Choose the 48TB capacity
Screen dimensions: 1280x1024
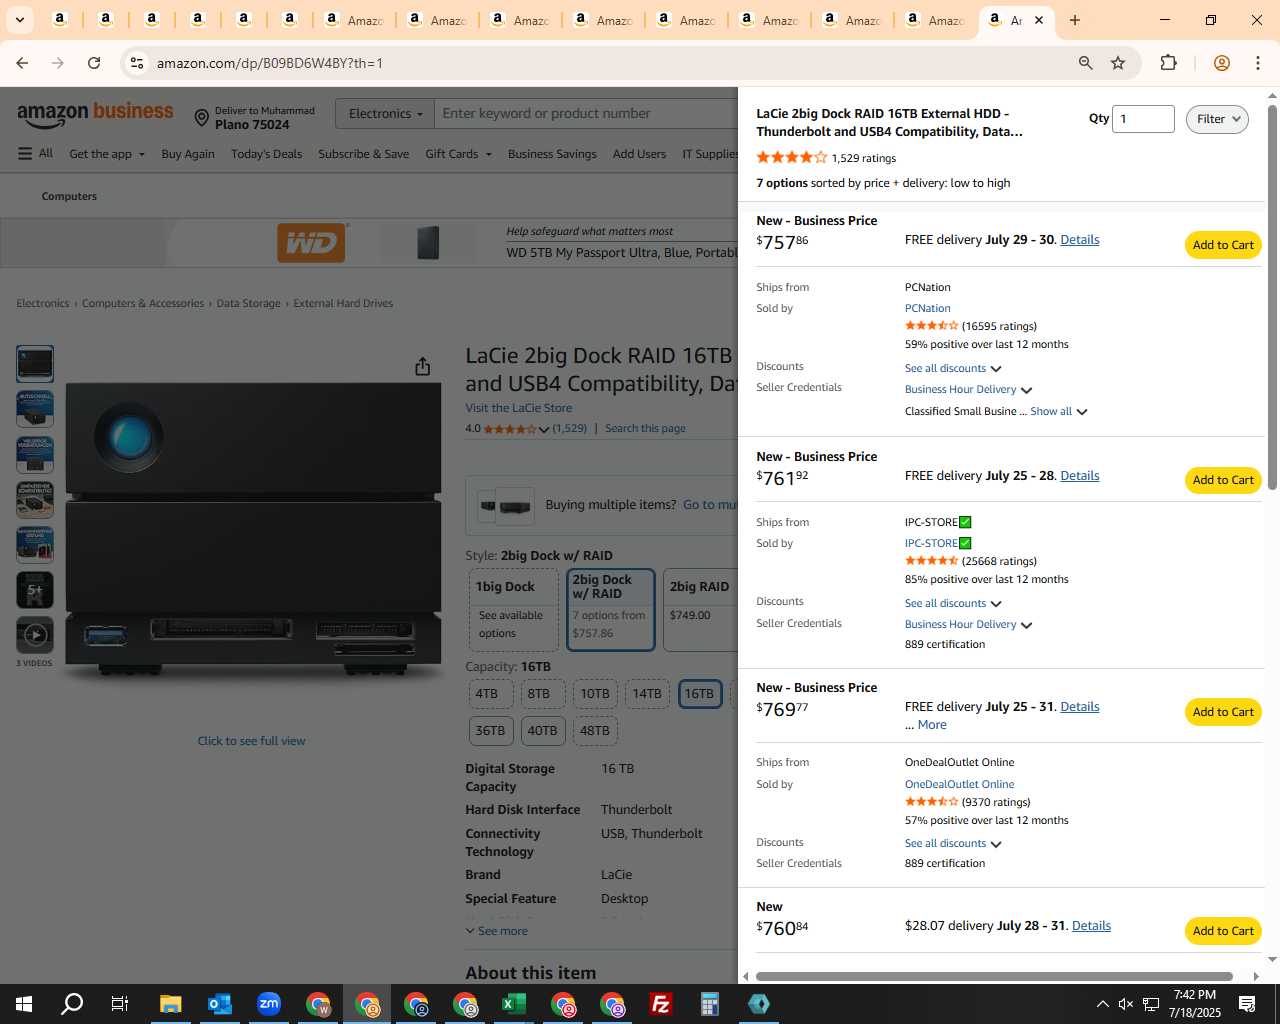(x=595, y=731)
